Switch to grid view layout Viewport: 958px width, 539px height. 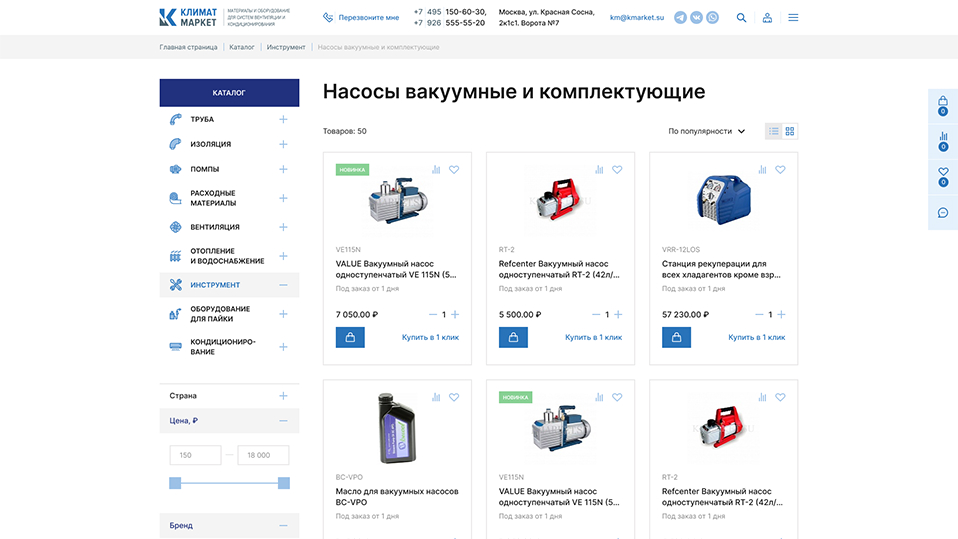tap(790, 131)
